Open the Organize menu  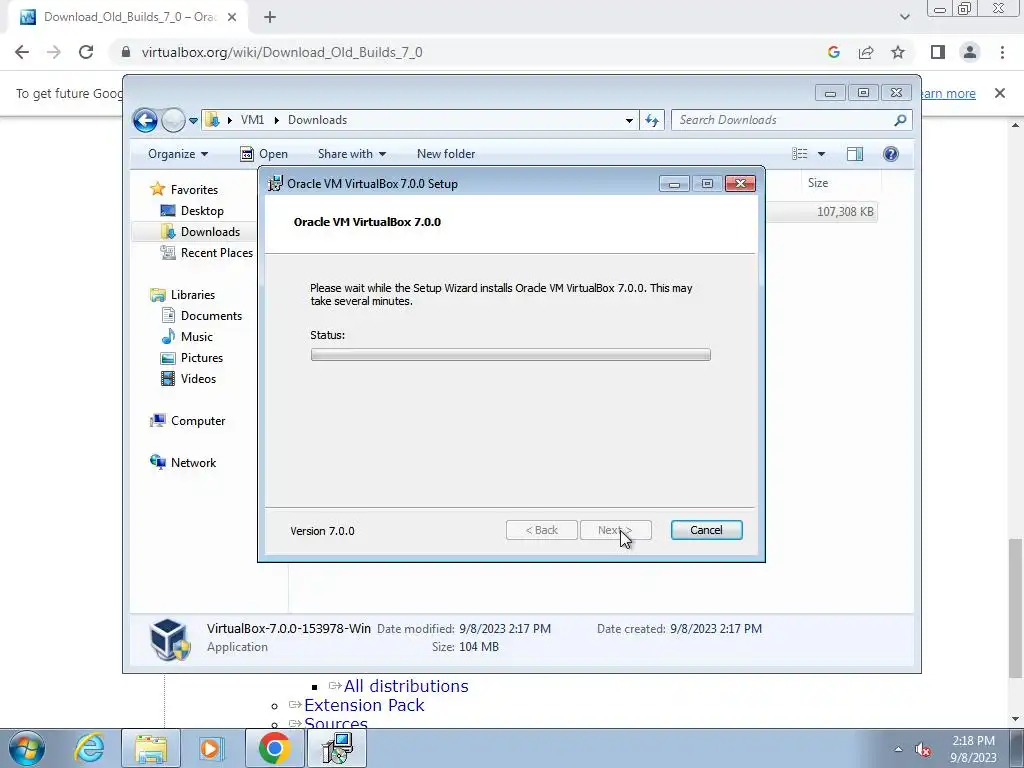(178, 154)
